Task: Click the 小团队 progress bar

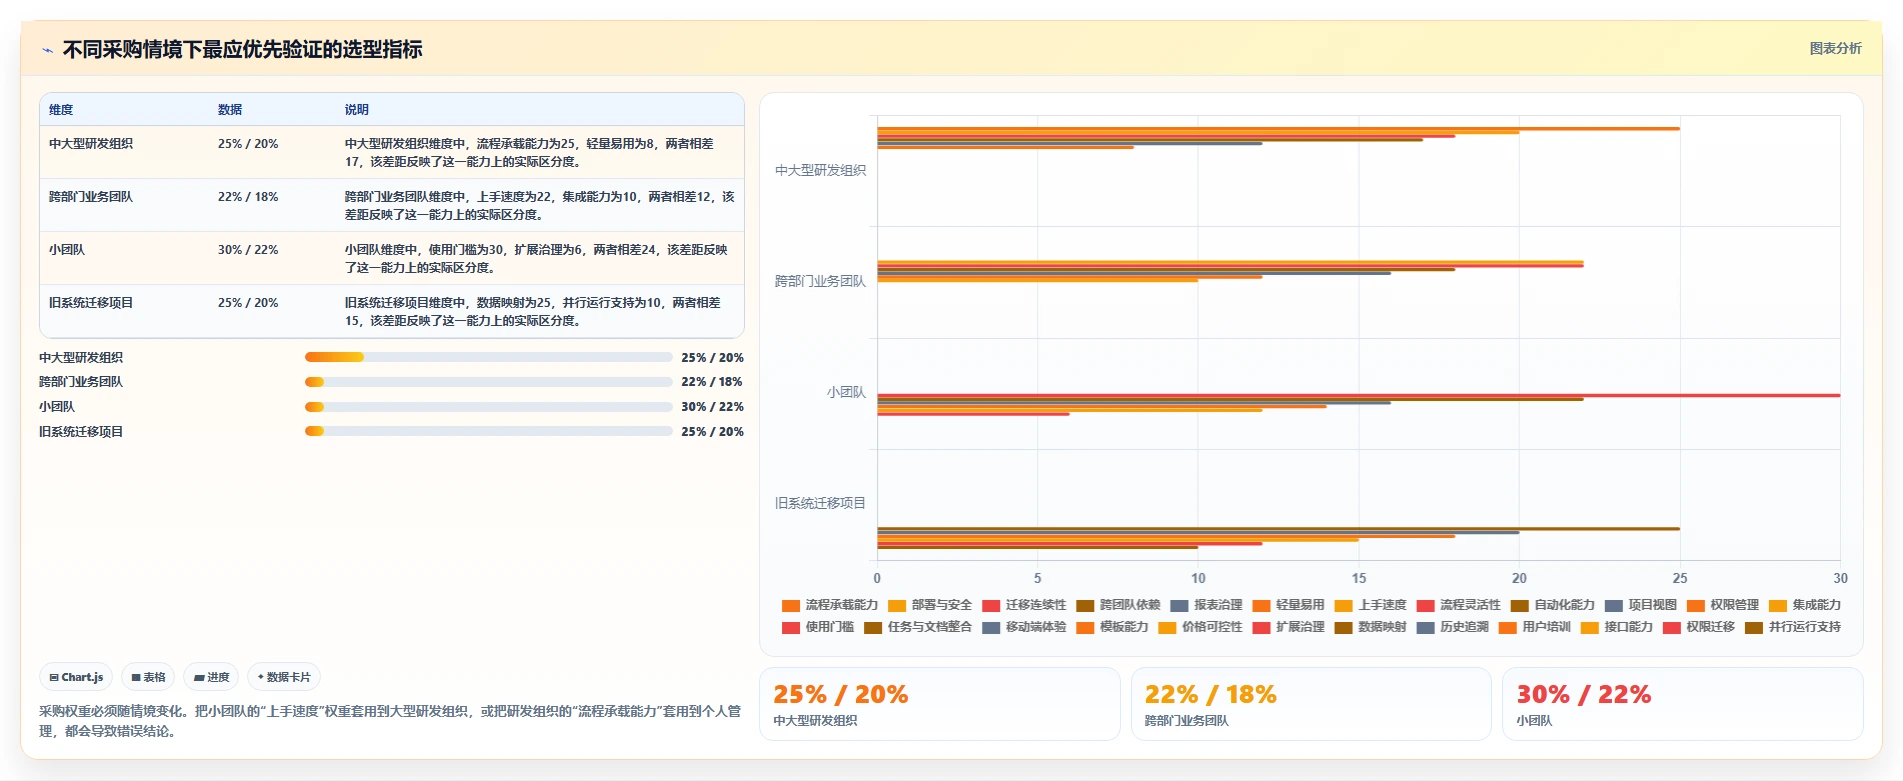Action: (x=488, y=407)
